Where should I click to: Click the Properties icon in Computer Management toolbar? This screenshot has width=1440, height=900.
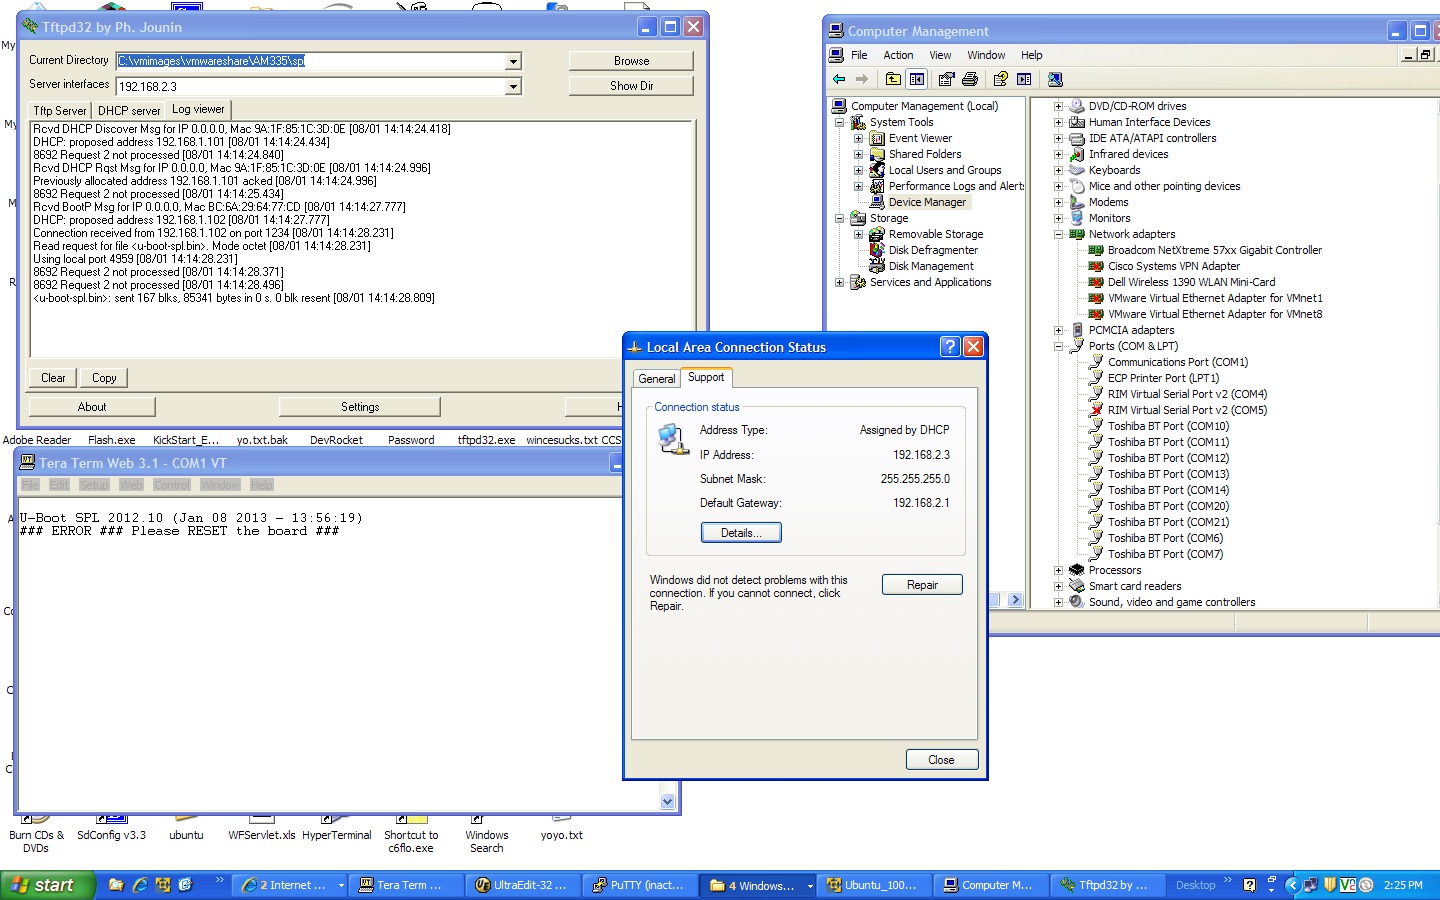click(x=946, y=79)
